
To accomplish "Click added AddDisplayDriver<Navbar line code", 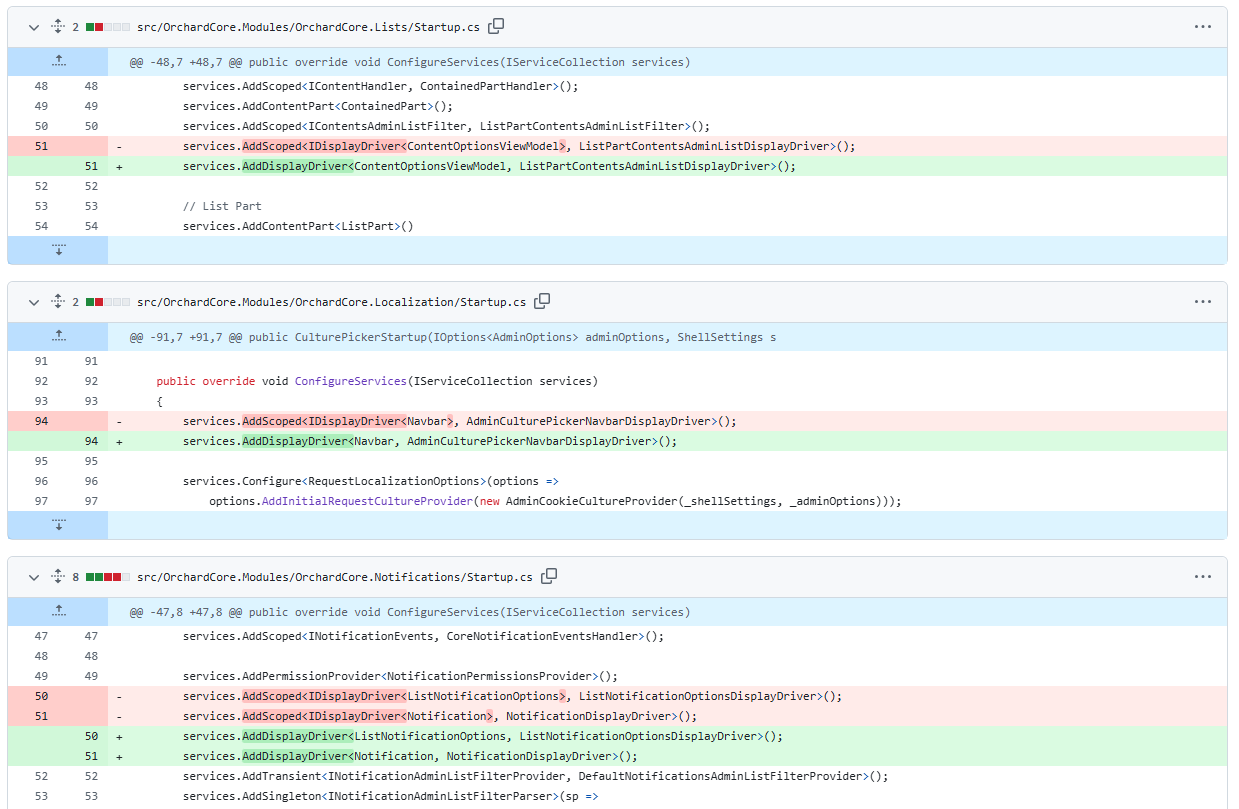I will (430, 441).
